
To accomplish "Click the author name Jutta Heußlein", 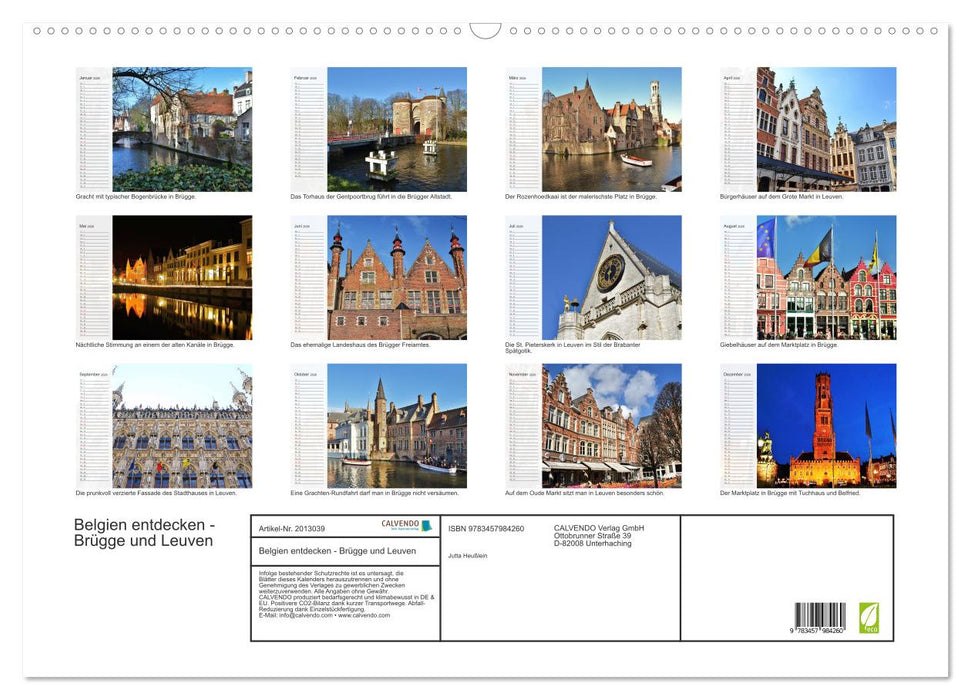I will [466, 557].
